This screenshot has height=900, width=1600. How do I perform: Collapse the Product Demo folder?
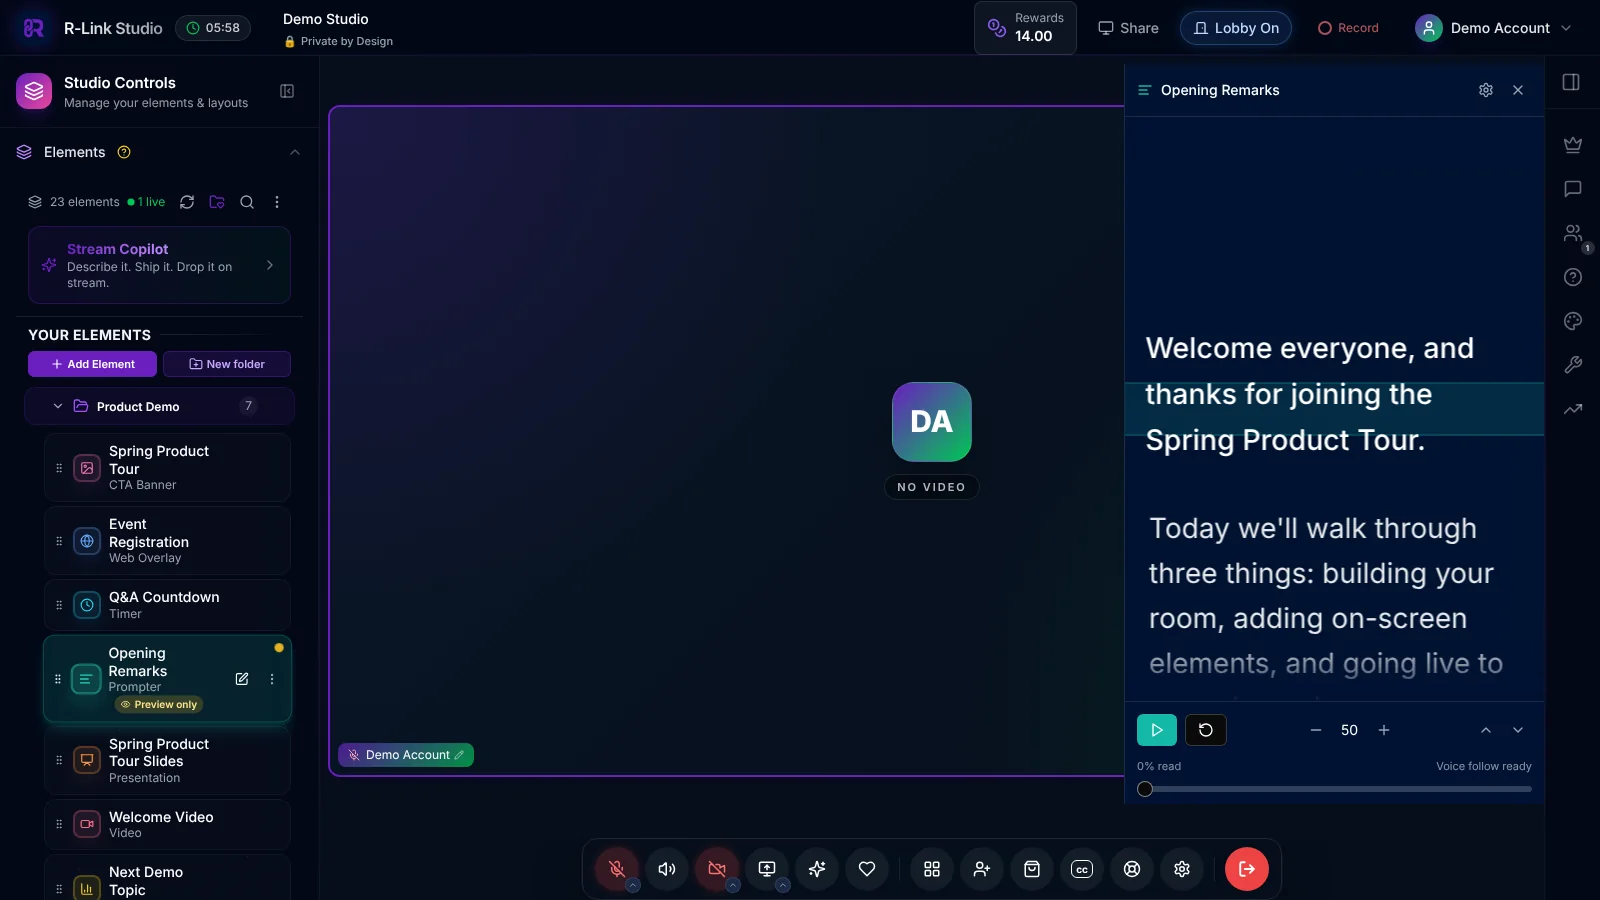coord(58,406)
